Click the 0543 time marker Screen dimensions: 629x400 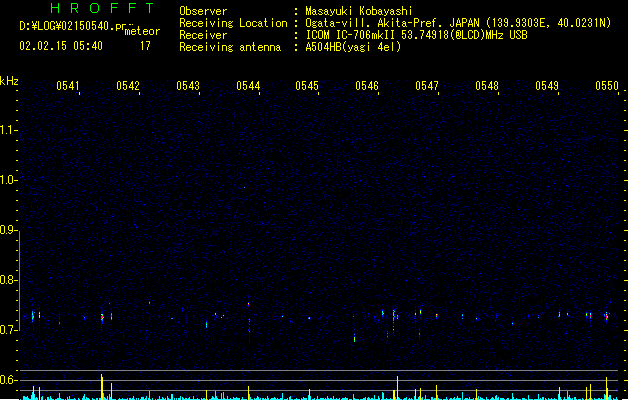(x=188, y=86)
